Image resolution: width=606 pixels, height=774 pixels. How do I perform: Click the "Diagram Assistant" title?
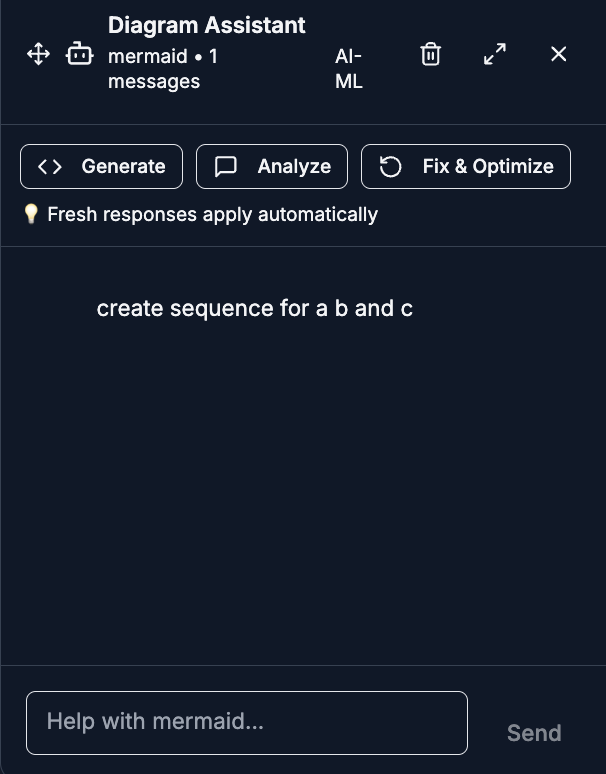[x=207, y=25]
